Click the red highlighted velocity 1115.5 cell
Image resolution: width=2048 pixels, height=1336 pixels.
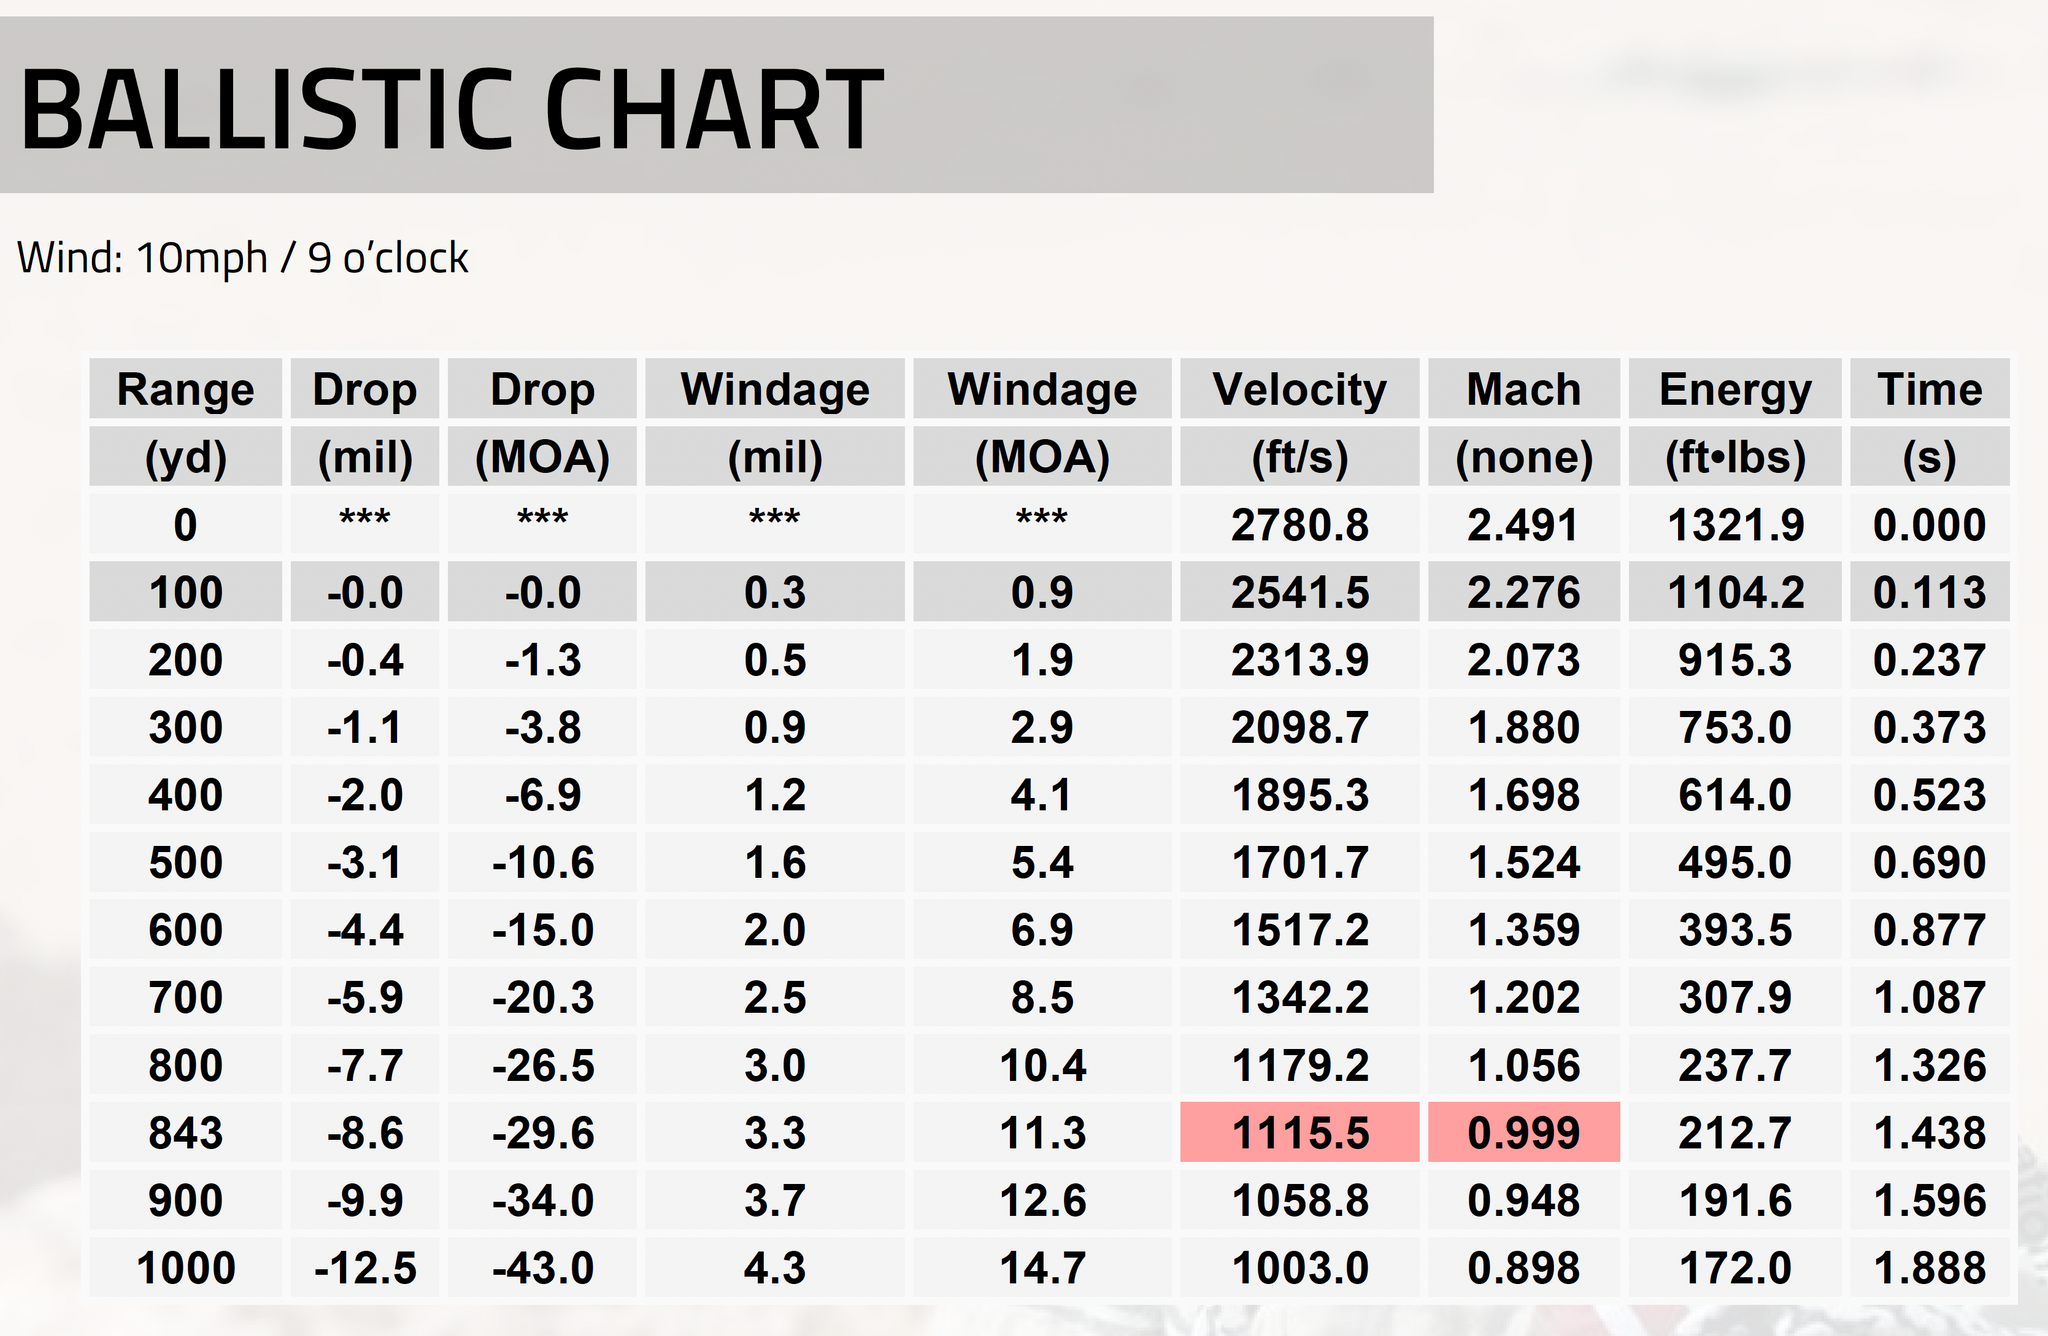(1299, 1133)
